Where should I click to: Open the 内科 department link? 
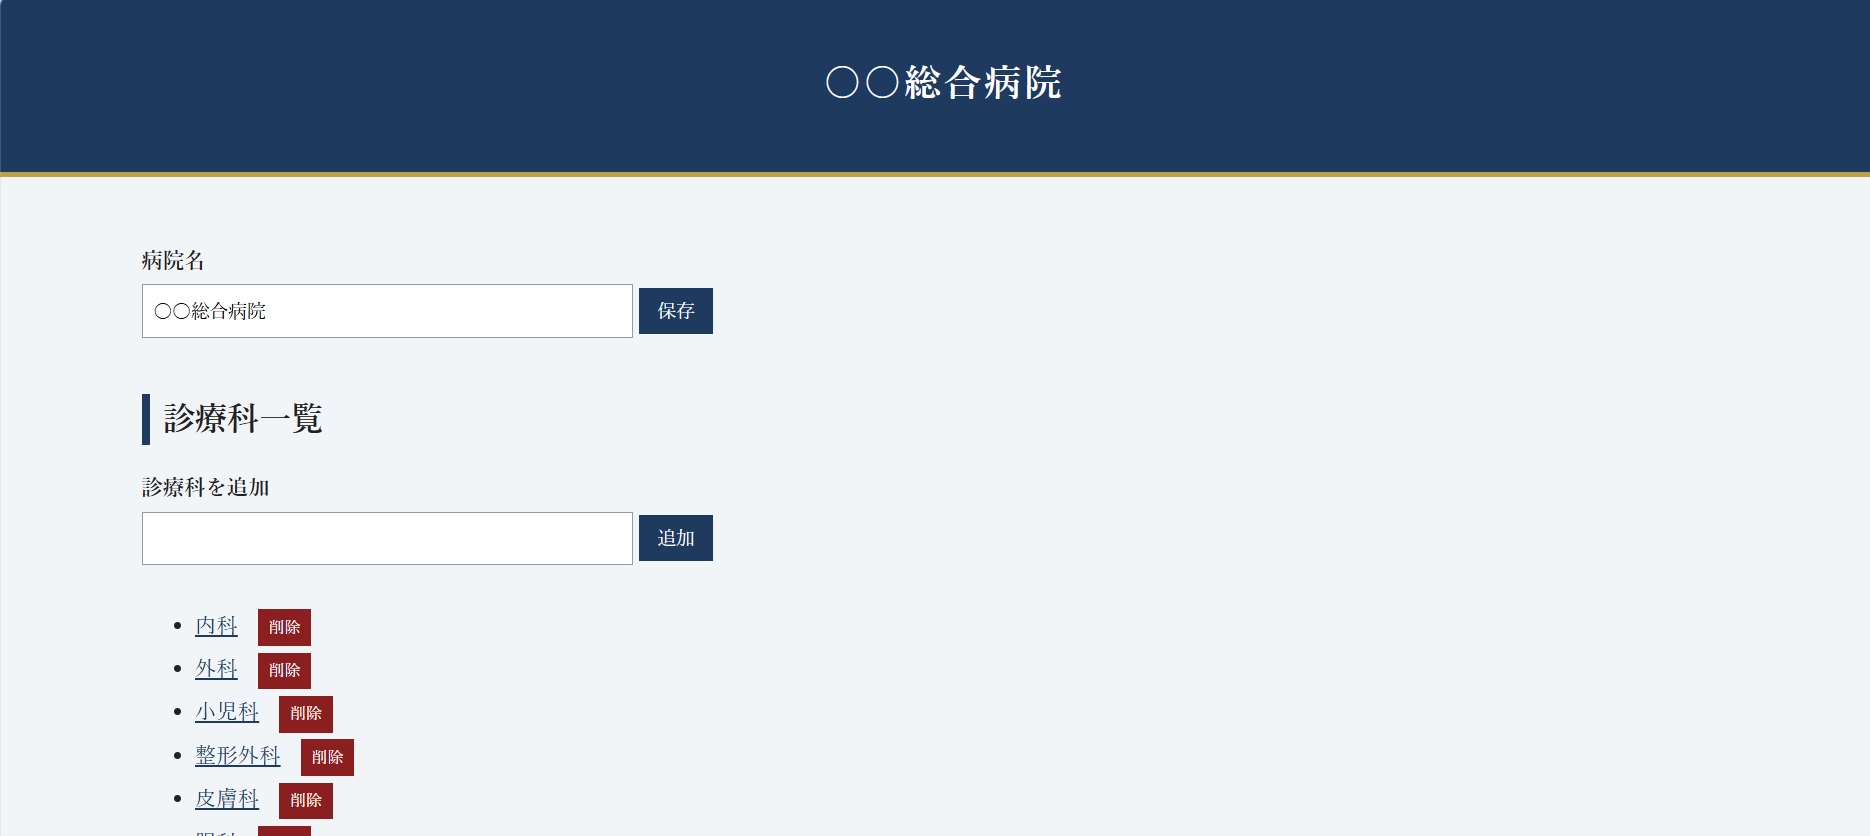pos(216,626)
